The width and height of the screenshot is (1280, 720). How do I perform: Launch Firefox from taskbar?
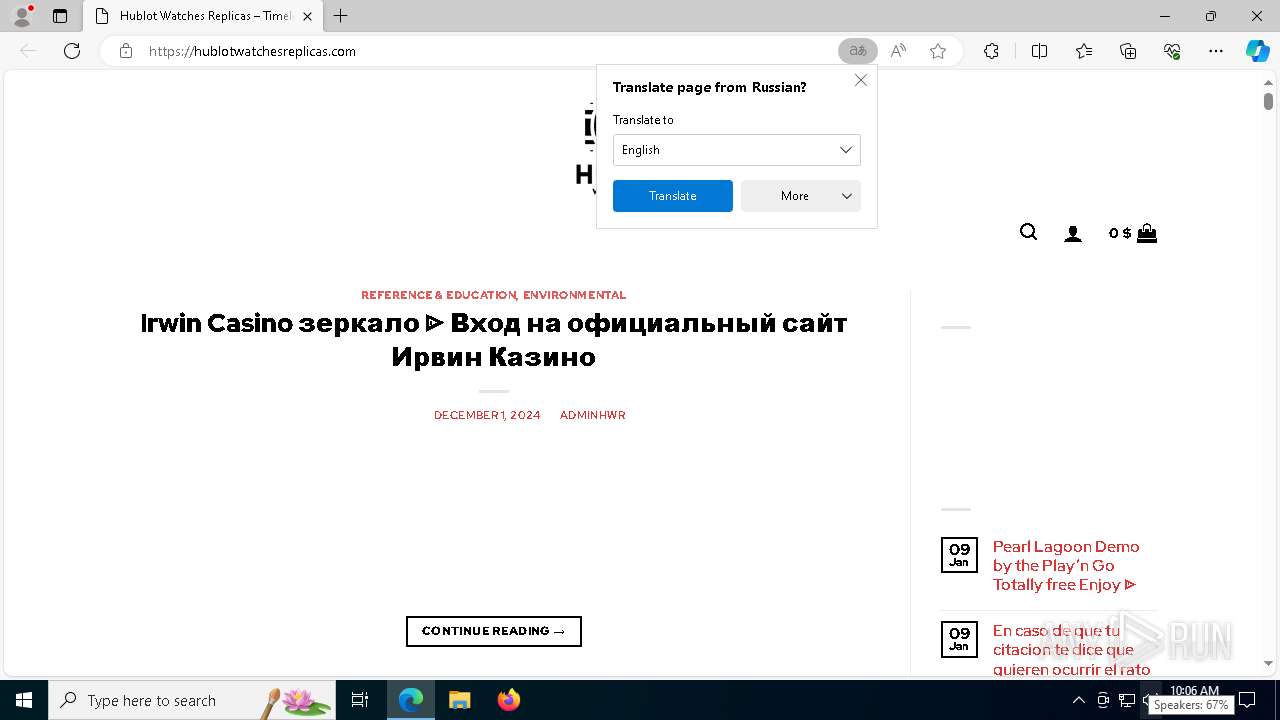[x=509, y=700]
